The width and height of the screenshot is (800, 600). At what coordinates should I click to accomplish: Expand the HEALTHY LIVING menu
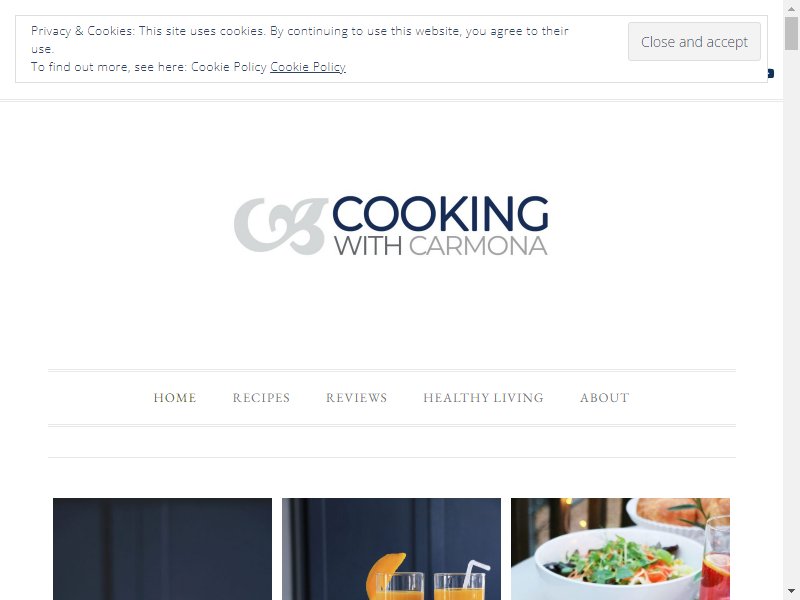pos(484,398)
